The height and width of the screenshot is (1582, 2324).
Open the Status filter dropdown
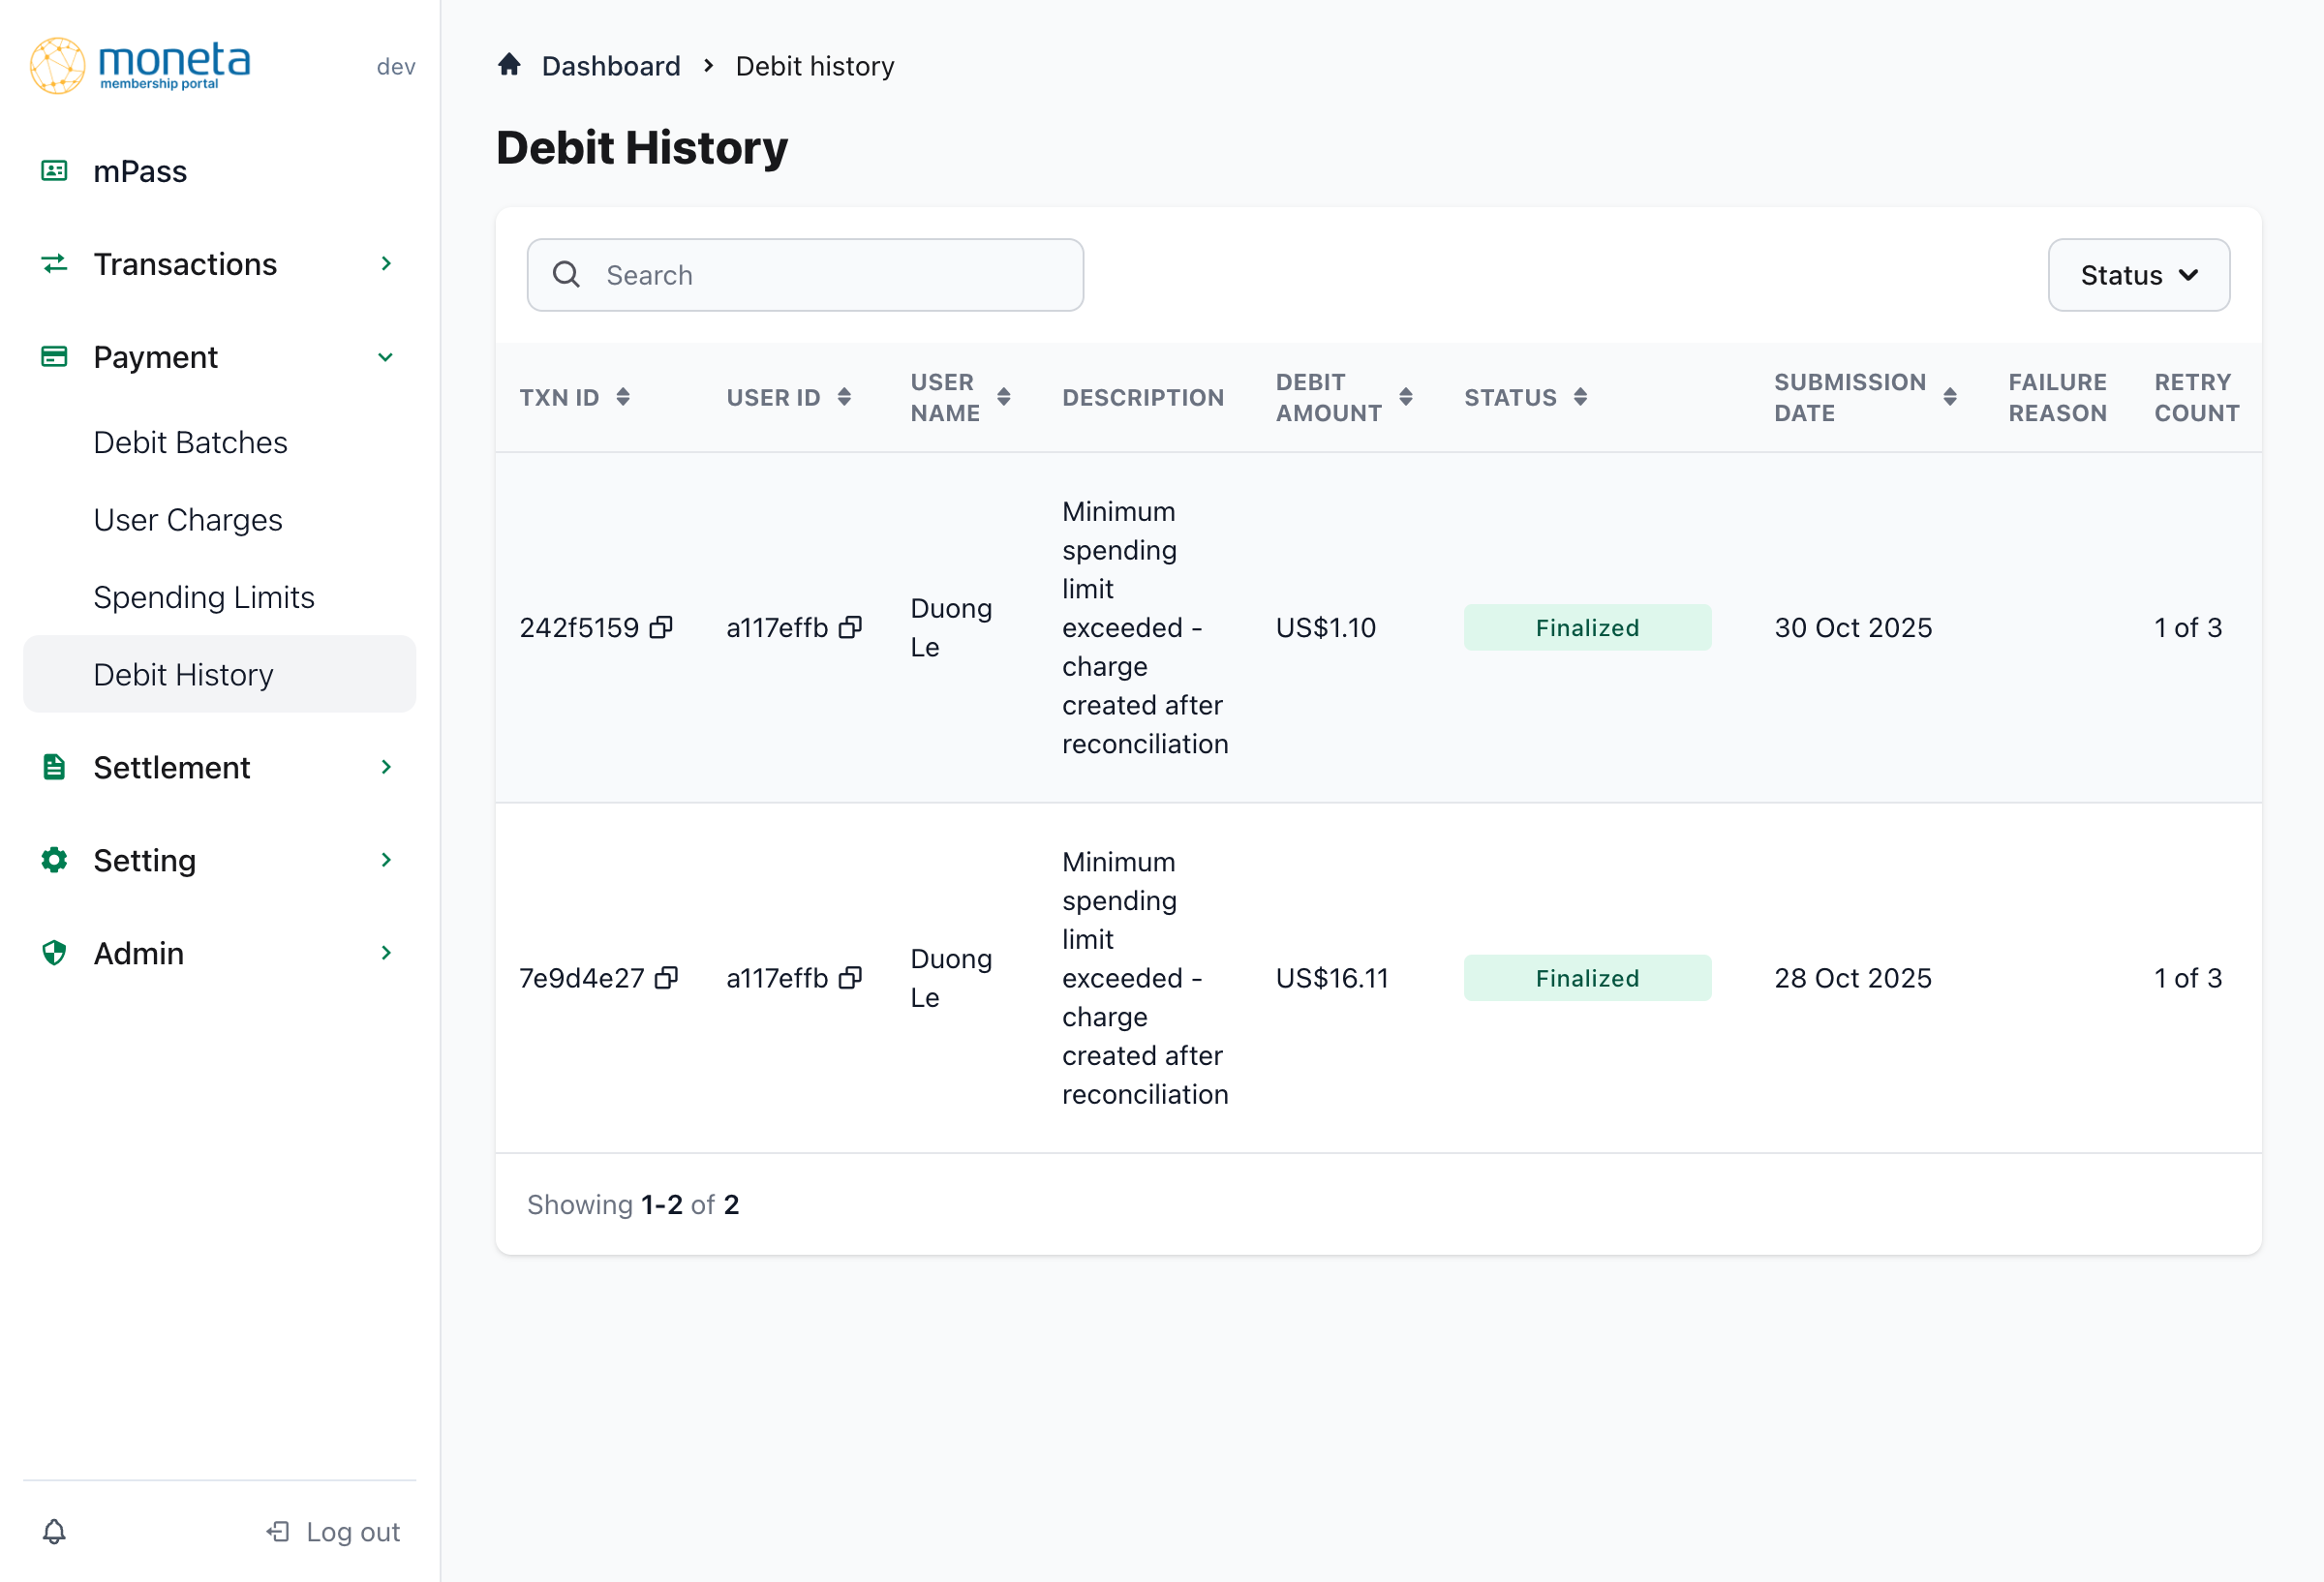pos(2138,275)
